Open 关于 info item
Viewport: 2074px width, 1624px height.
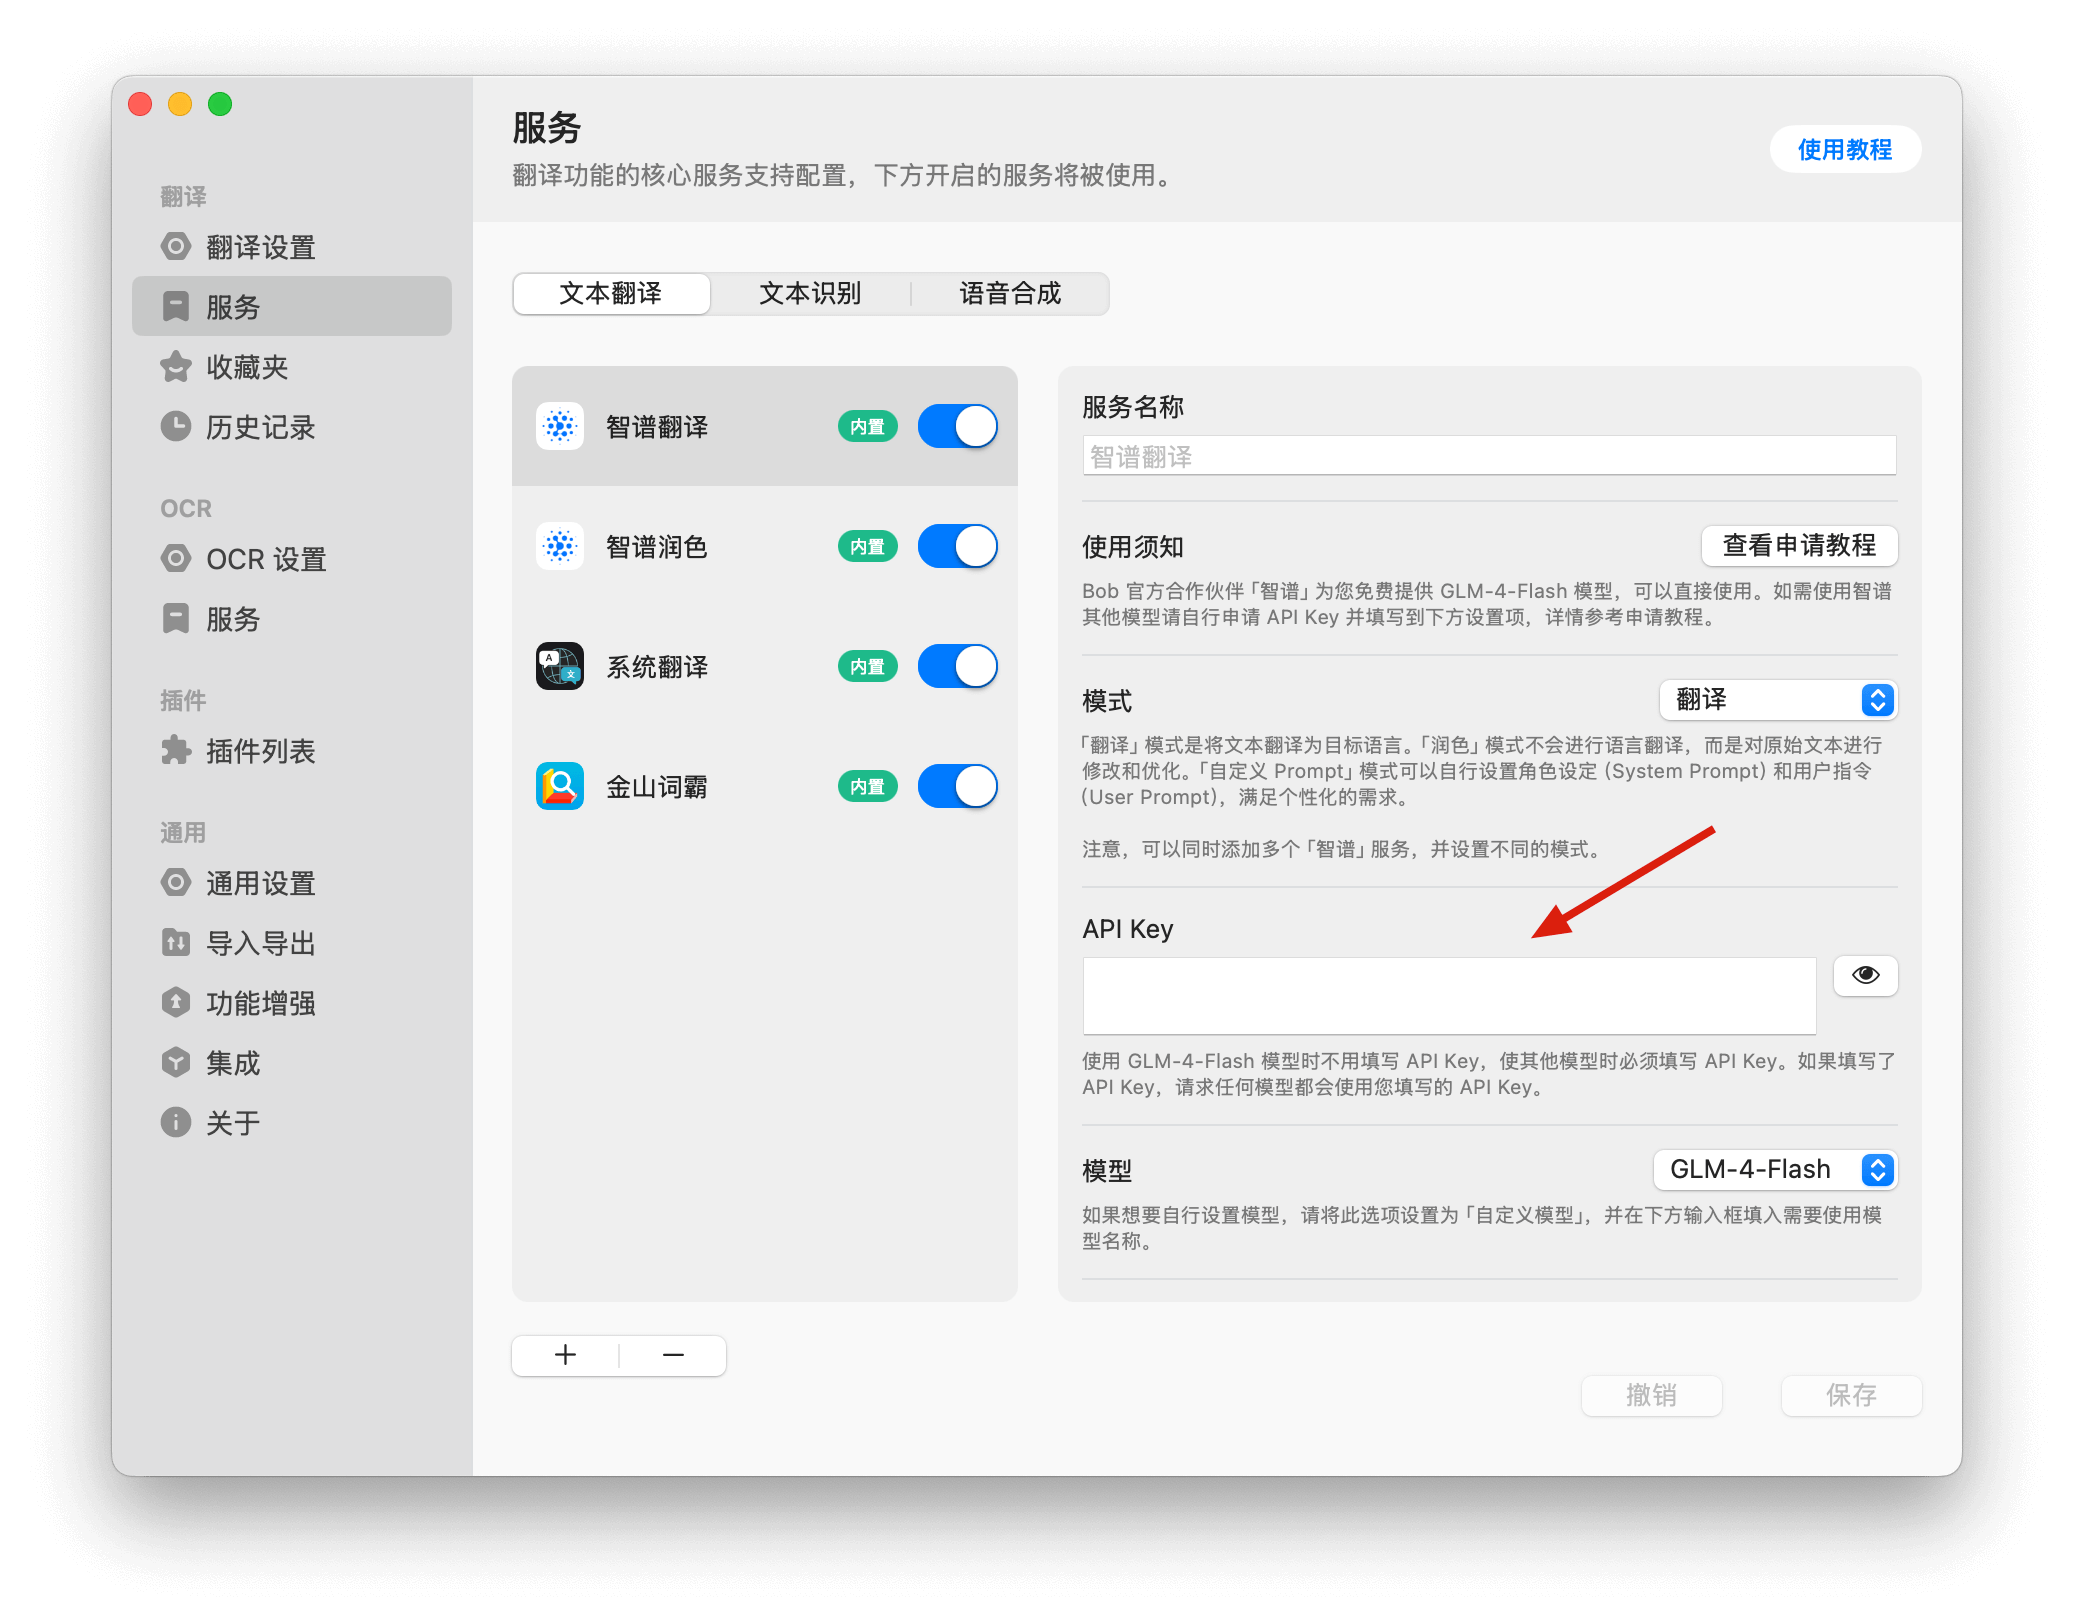point(290,1123)
